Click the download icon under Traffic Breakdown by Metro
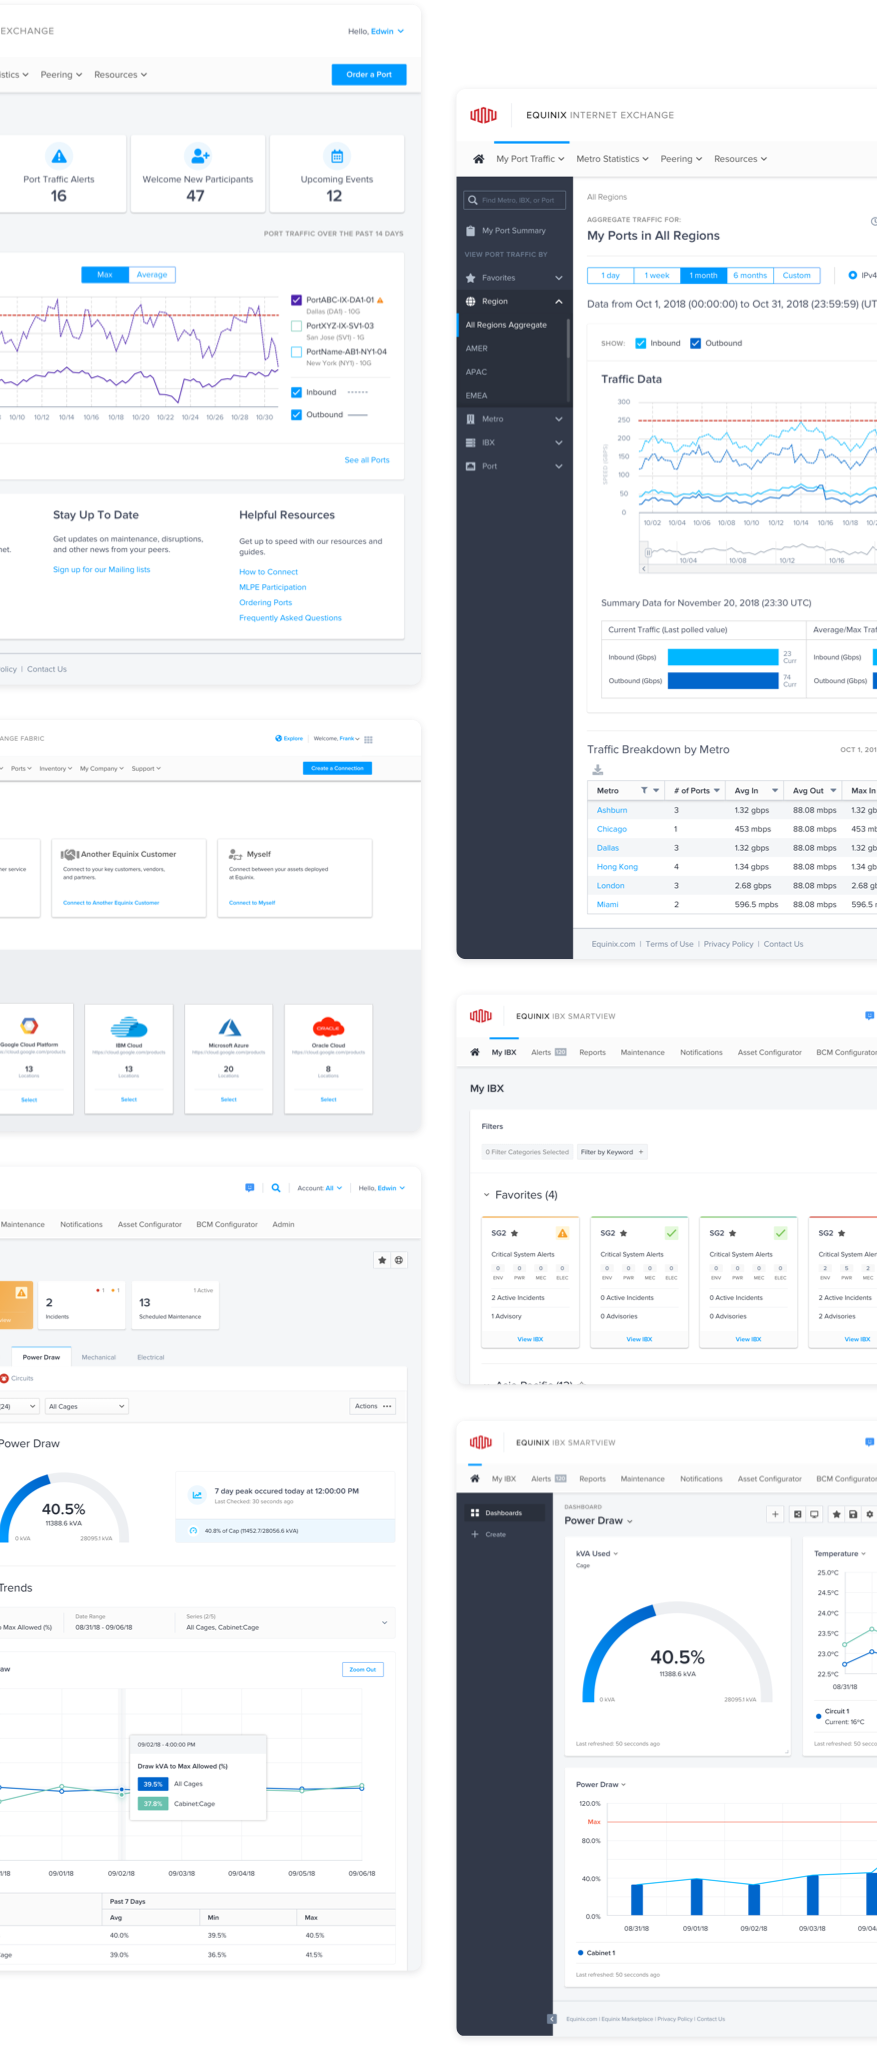Screen dimensions: 877x2047 tap(598, 770)
